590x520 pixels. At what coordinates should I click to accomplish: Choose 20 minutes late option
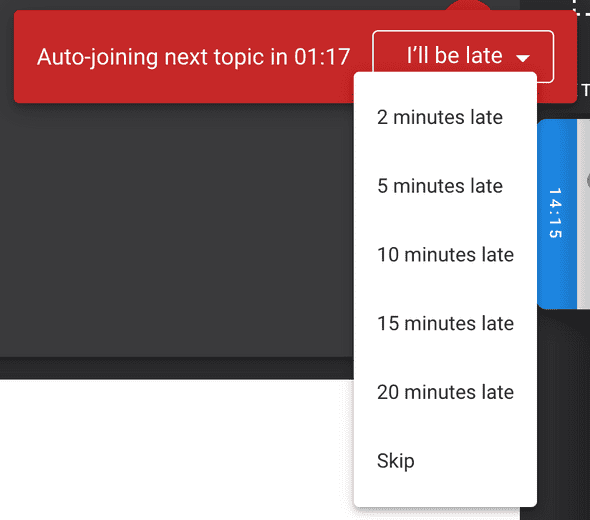445,392
